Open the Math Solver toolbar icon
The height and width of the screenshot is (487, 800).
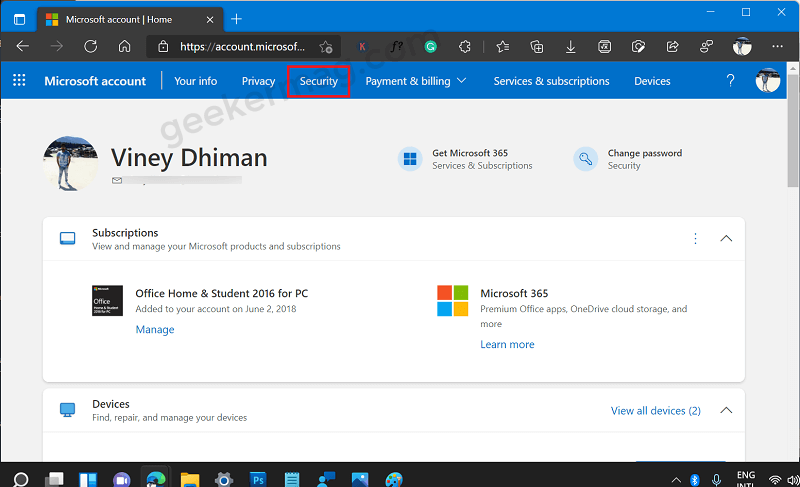click(605, 47)
